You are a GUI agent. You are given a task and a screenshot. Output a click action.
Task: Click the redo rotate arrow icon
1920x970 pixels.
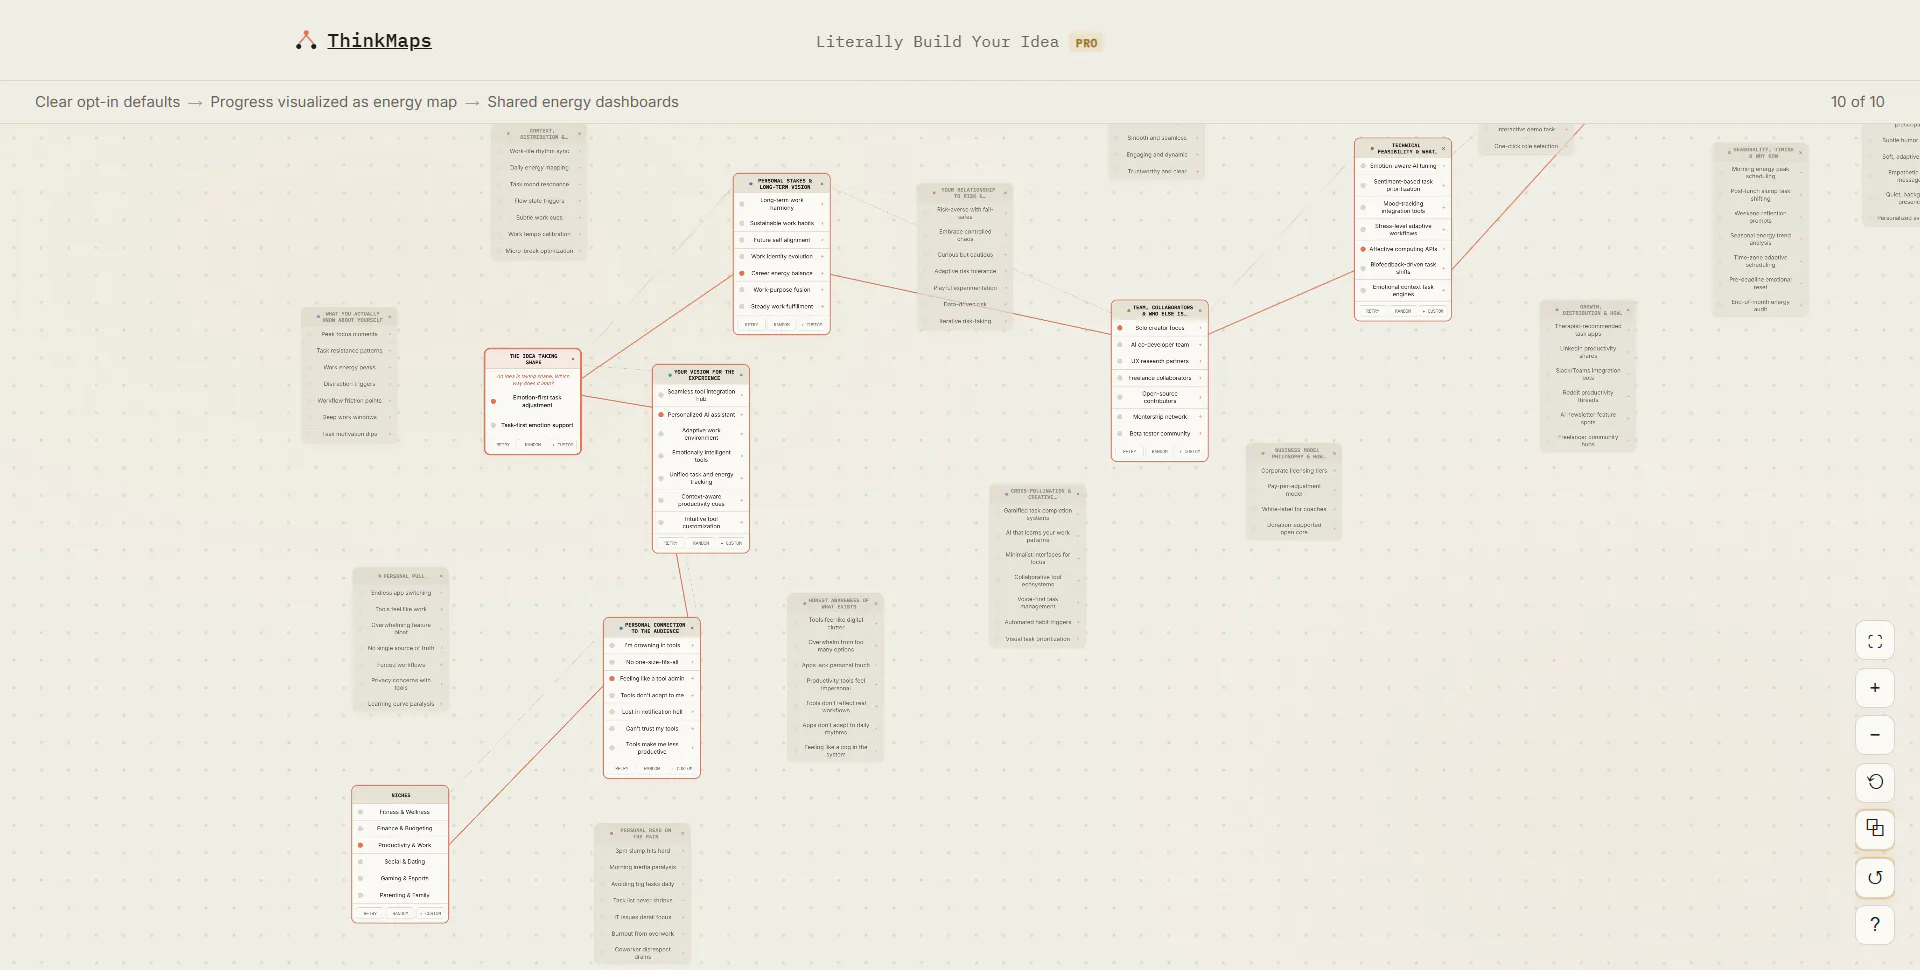1875,878
